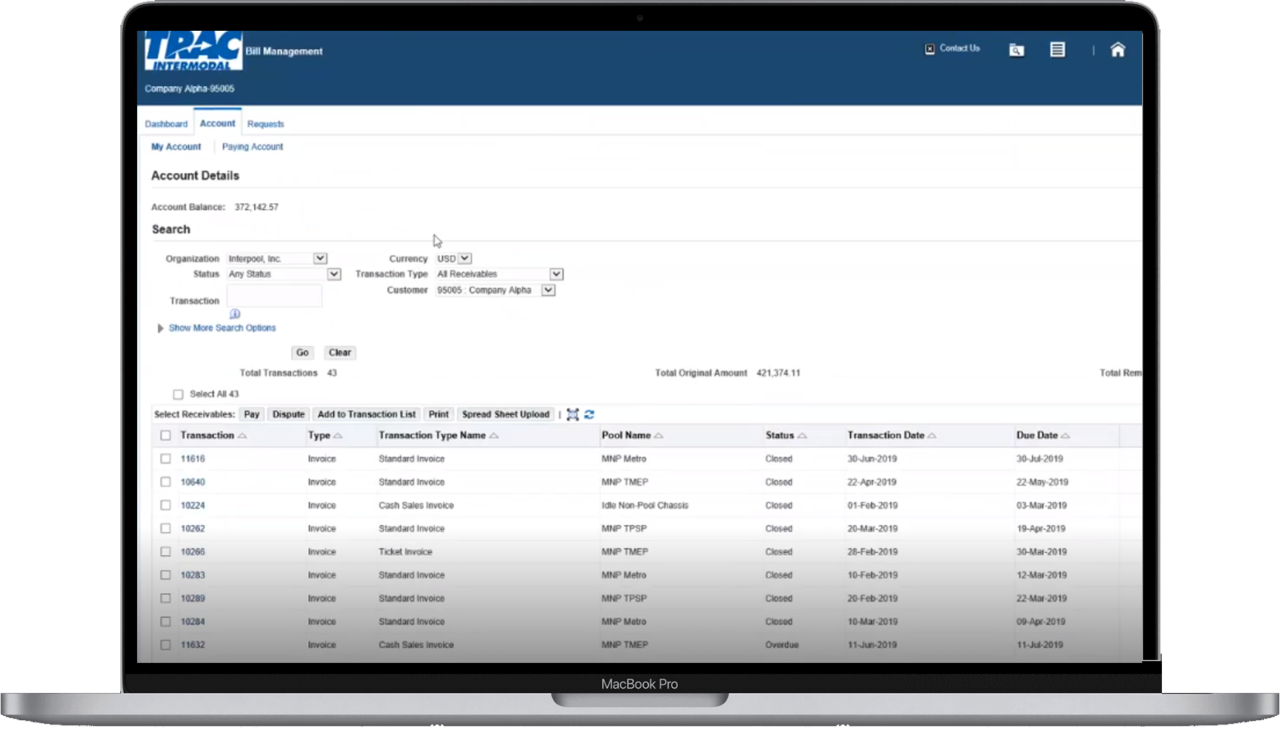Open the Paying Account tab
Image resolution: width=1280 pixels, height=748 pixels.
click(252, 146)
